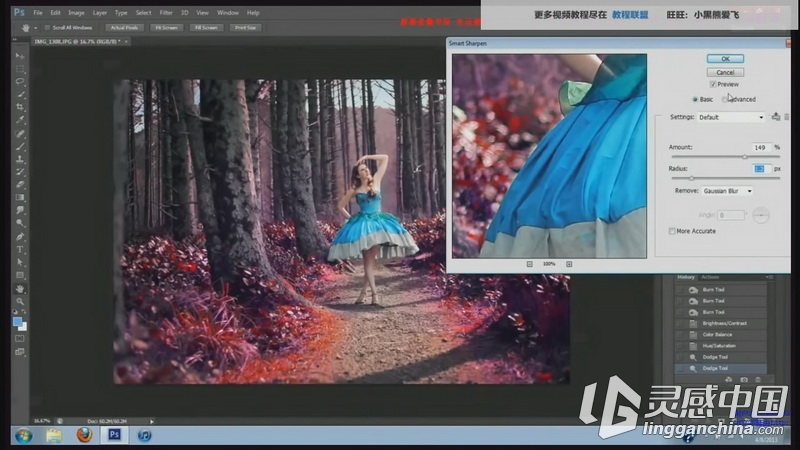
Task: Click the Amount slider handle
Action: (744, 157)
